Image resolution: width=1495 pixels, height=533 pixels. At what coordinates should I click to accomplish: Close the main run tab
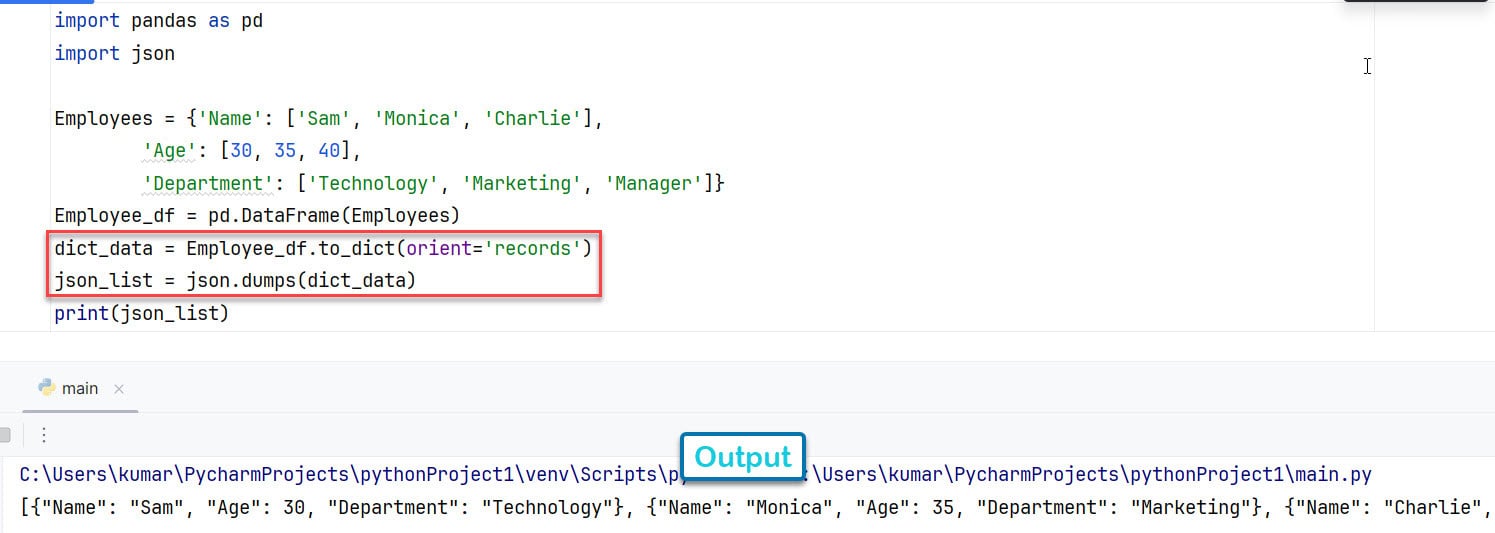[x=119, y=389]
